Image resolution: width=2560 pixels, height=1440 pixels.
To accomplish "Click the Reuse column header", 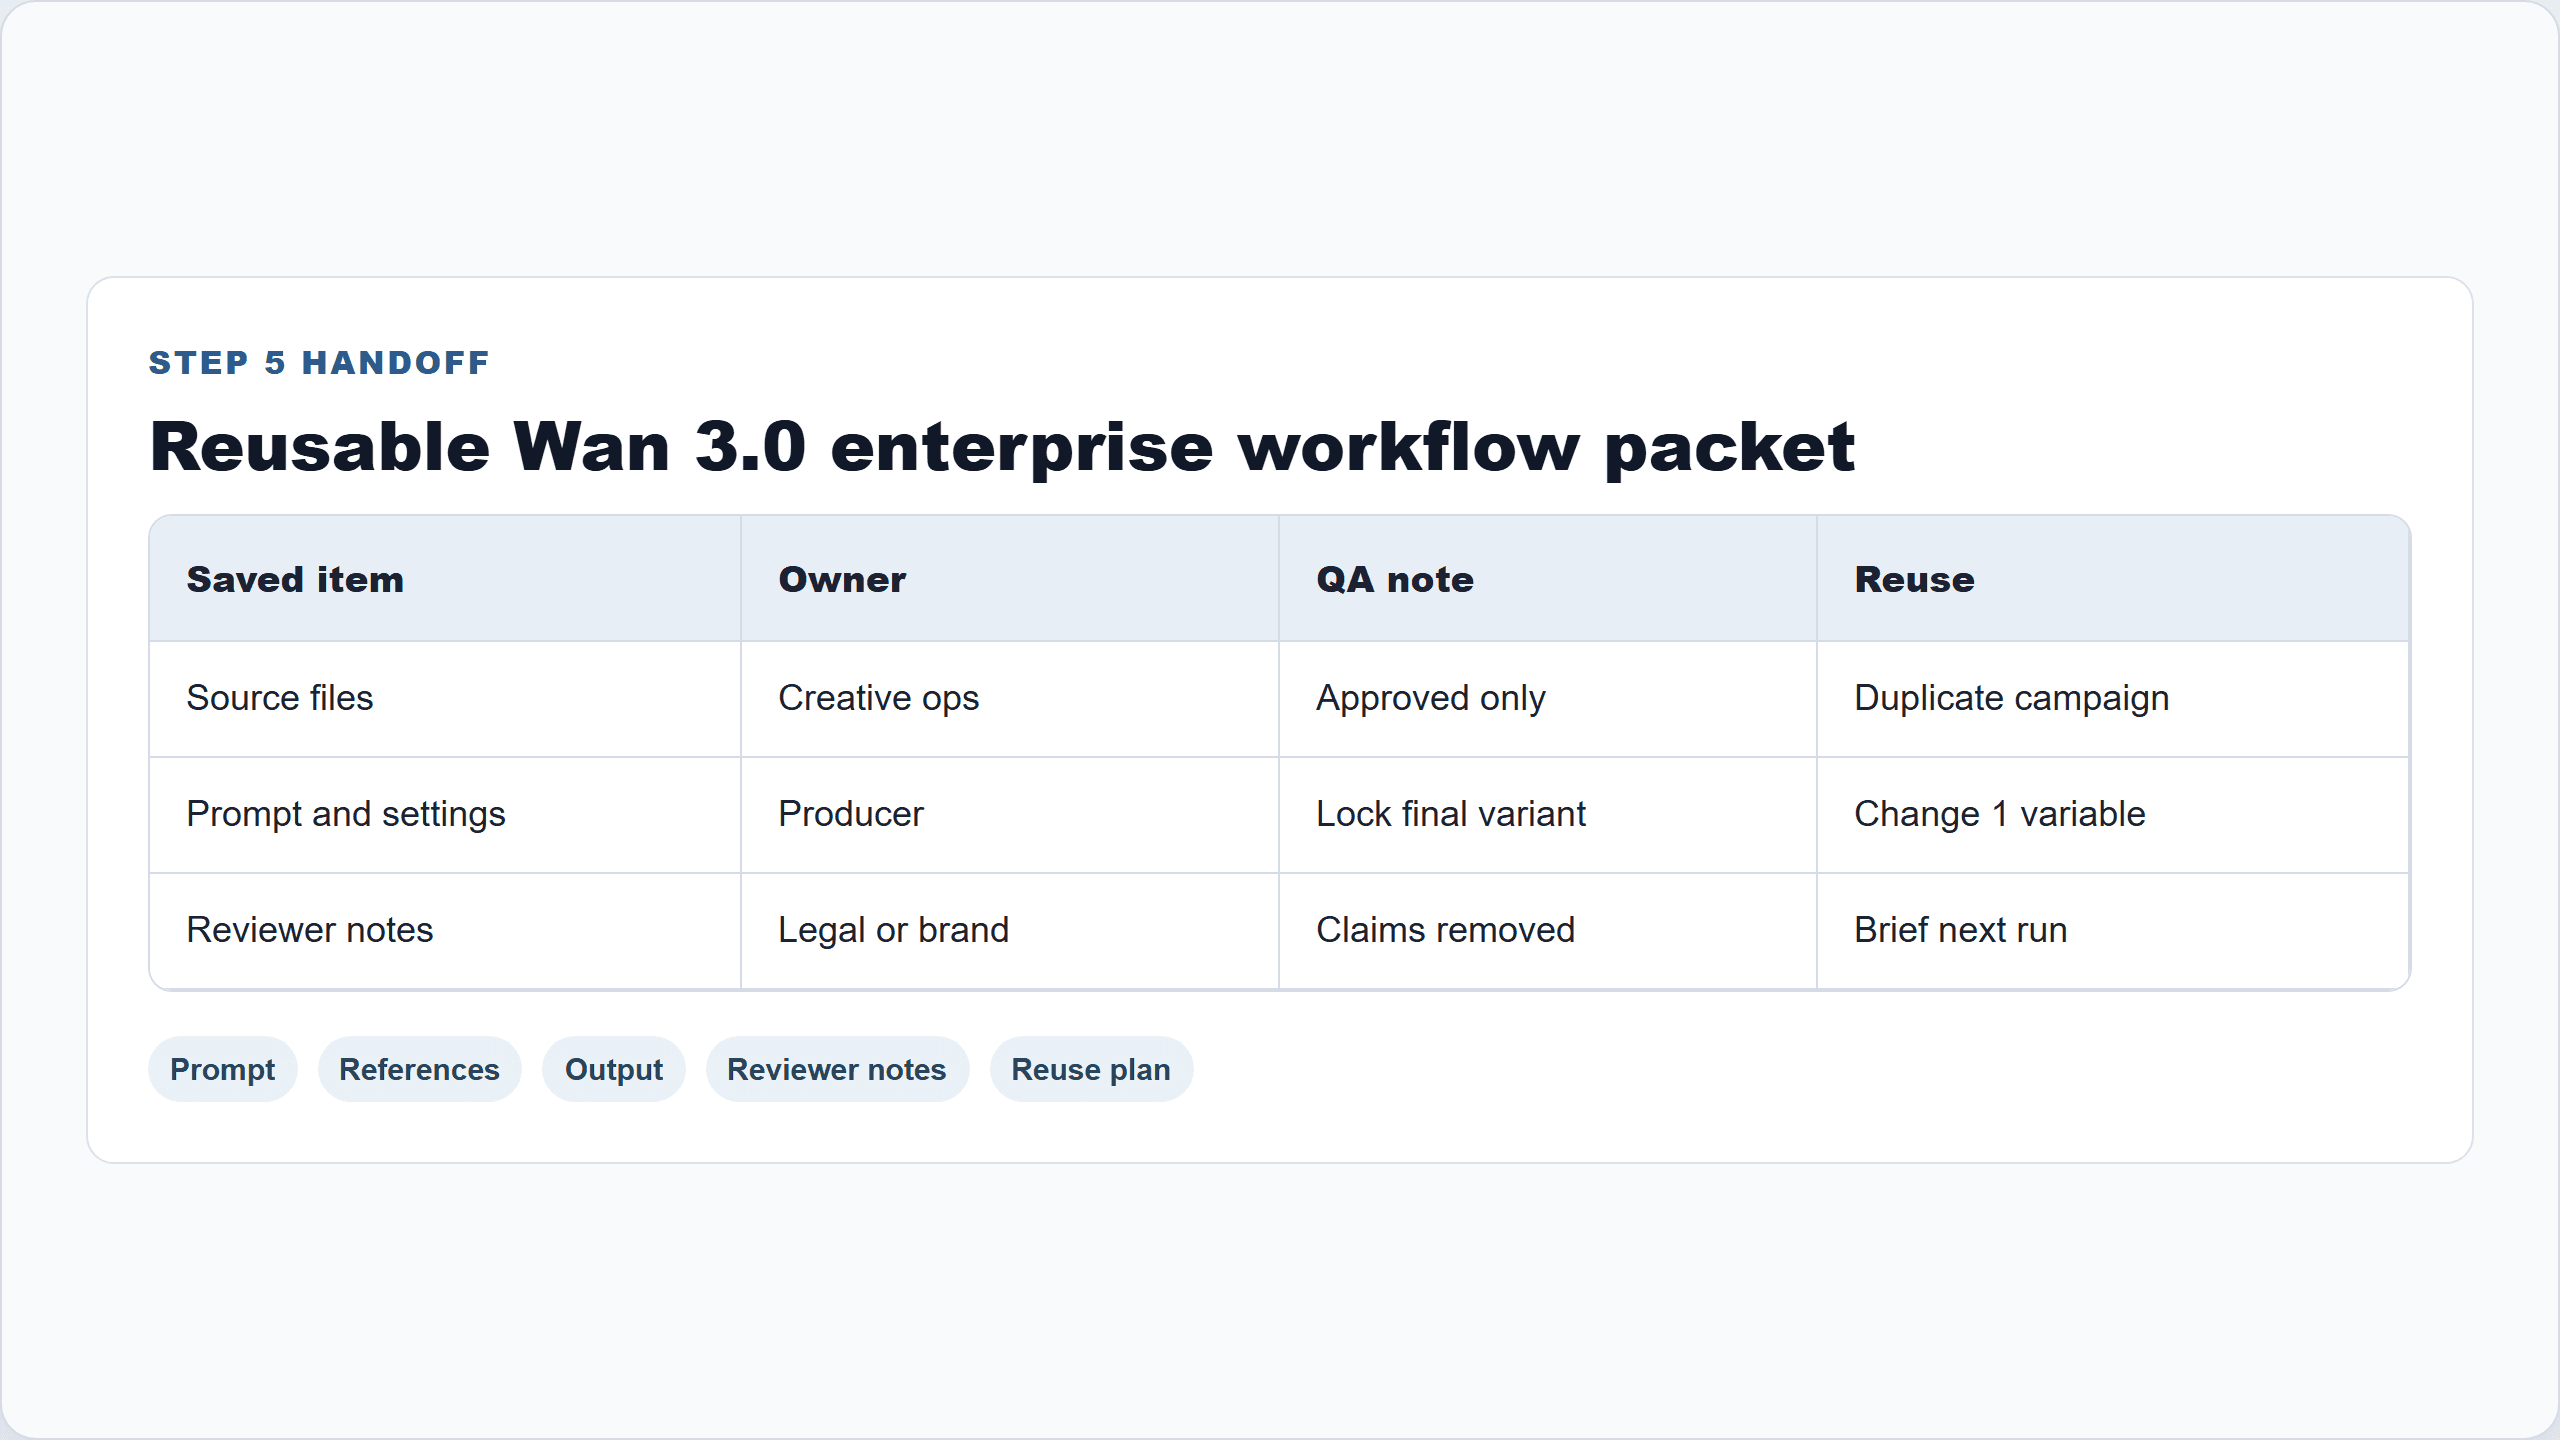I will [x=2113, y=579].
